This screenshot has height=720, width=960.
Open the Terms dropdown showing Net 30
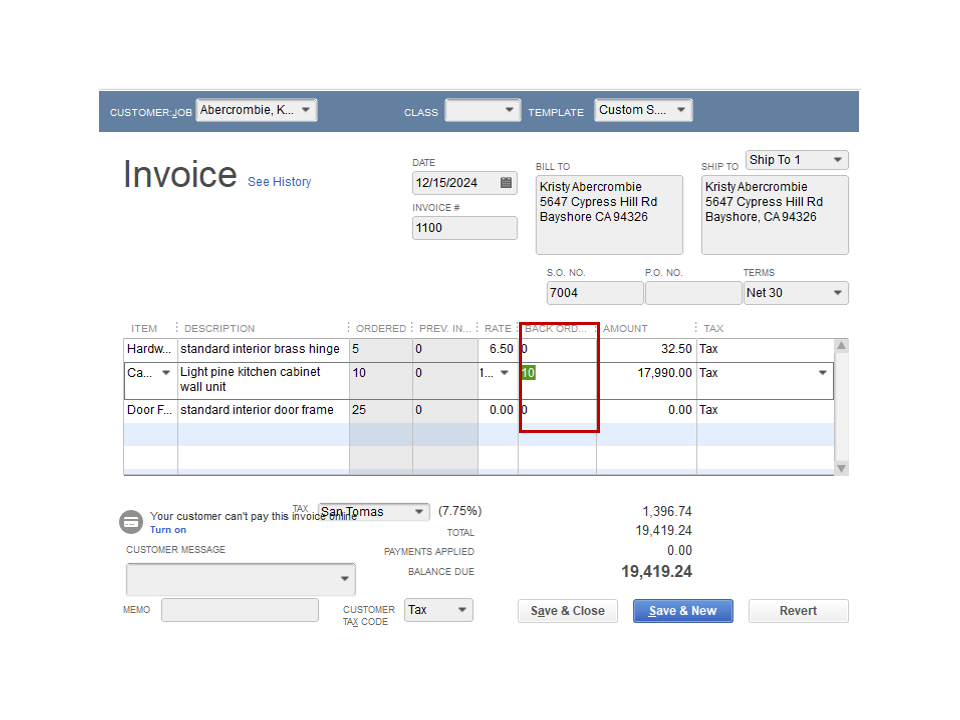[840, 292]
